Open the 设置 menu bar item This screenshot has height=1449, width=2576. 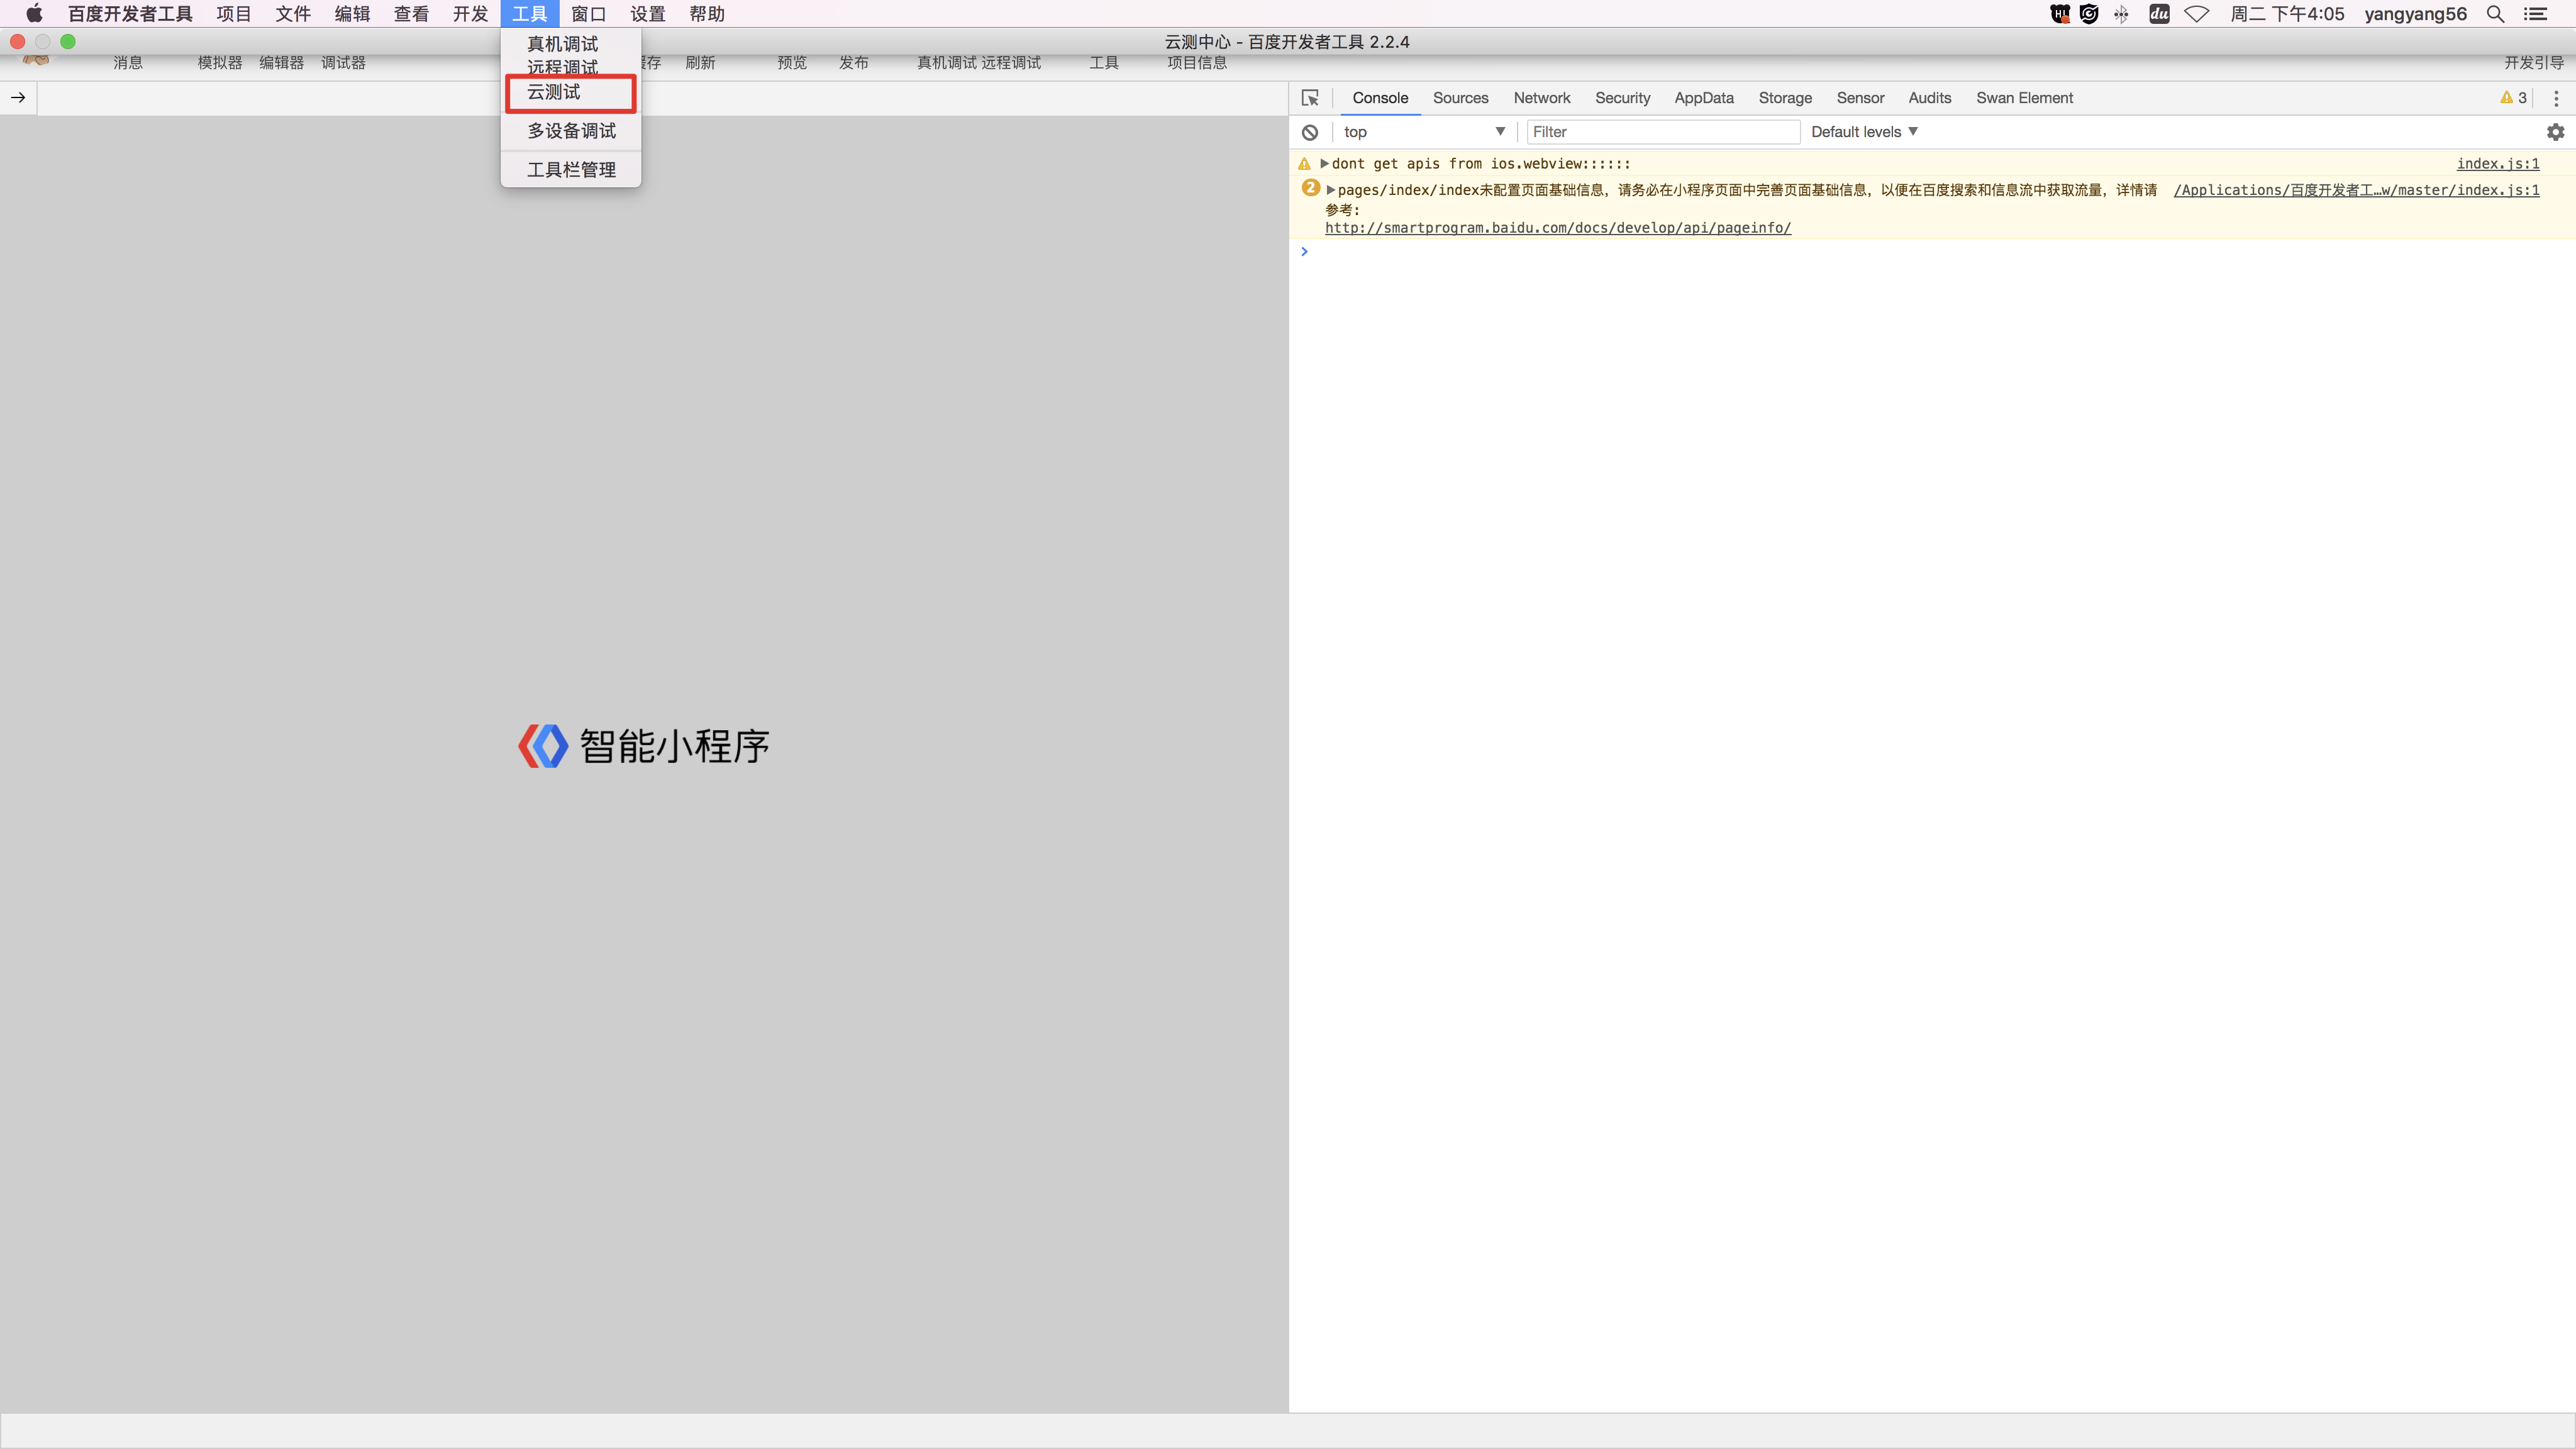[647, 14]
